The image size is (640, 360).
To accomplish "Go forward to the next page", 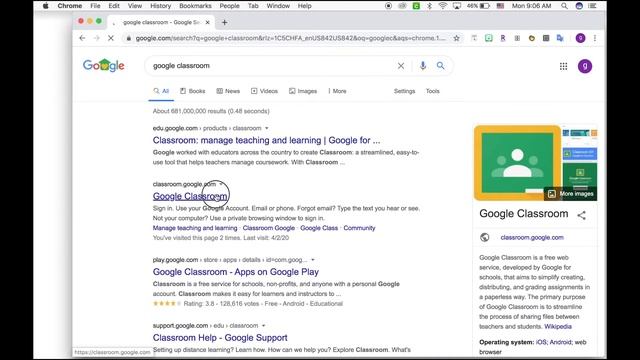I will tap(97, 38).
